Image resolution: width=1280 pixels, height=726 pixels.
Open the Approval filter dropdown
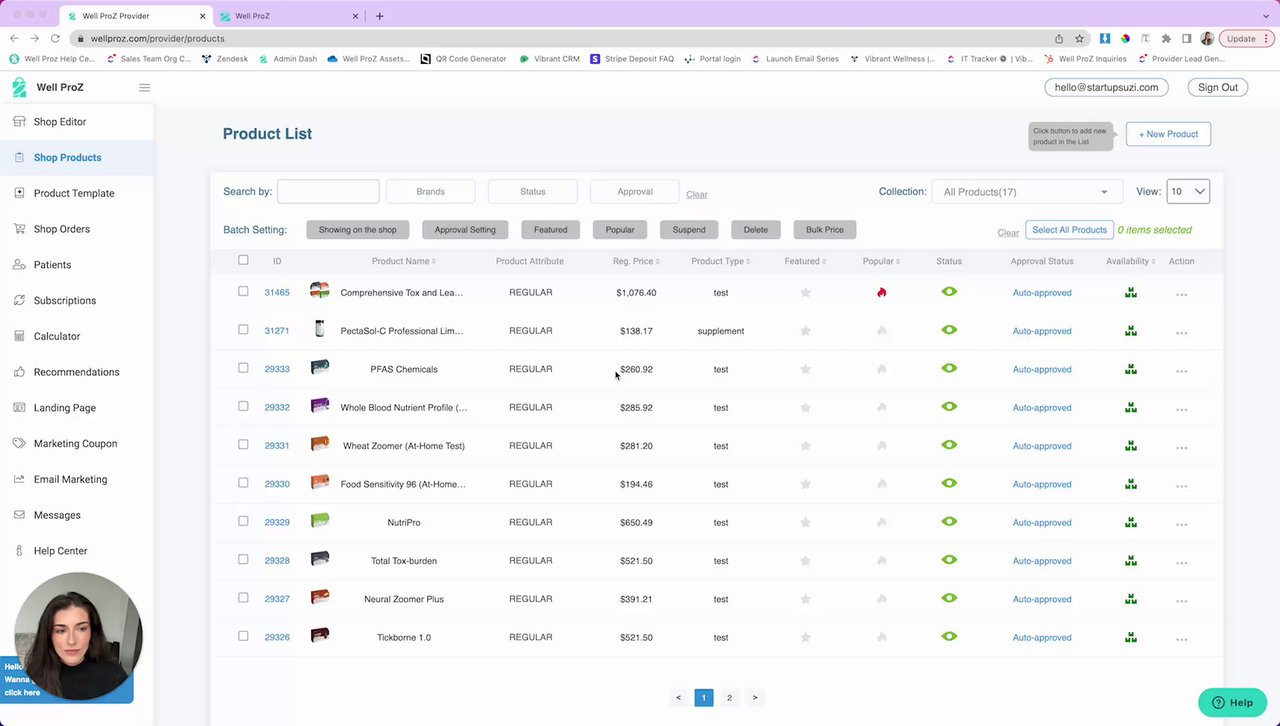[x=635, y=191]
